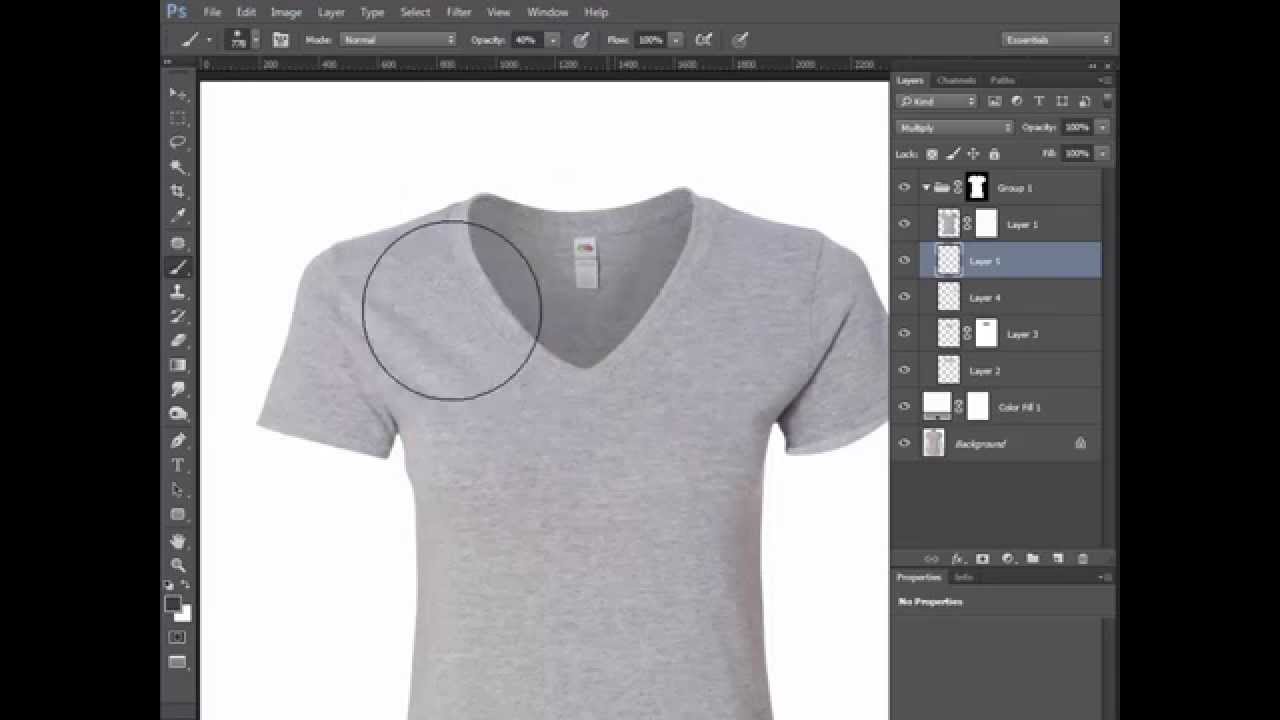The image size is (1280, 720).
Task: Delete layer trash icon
Action: tap(1082, 559)
